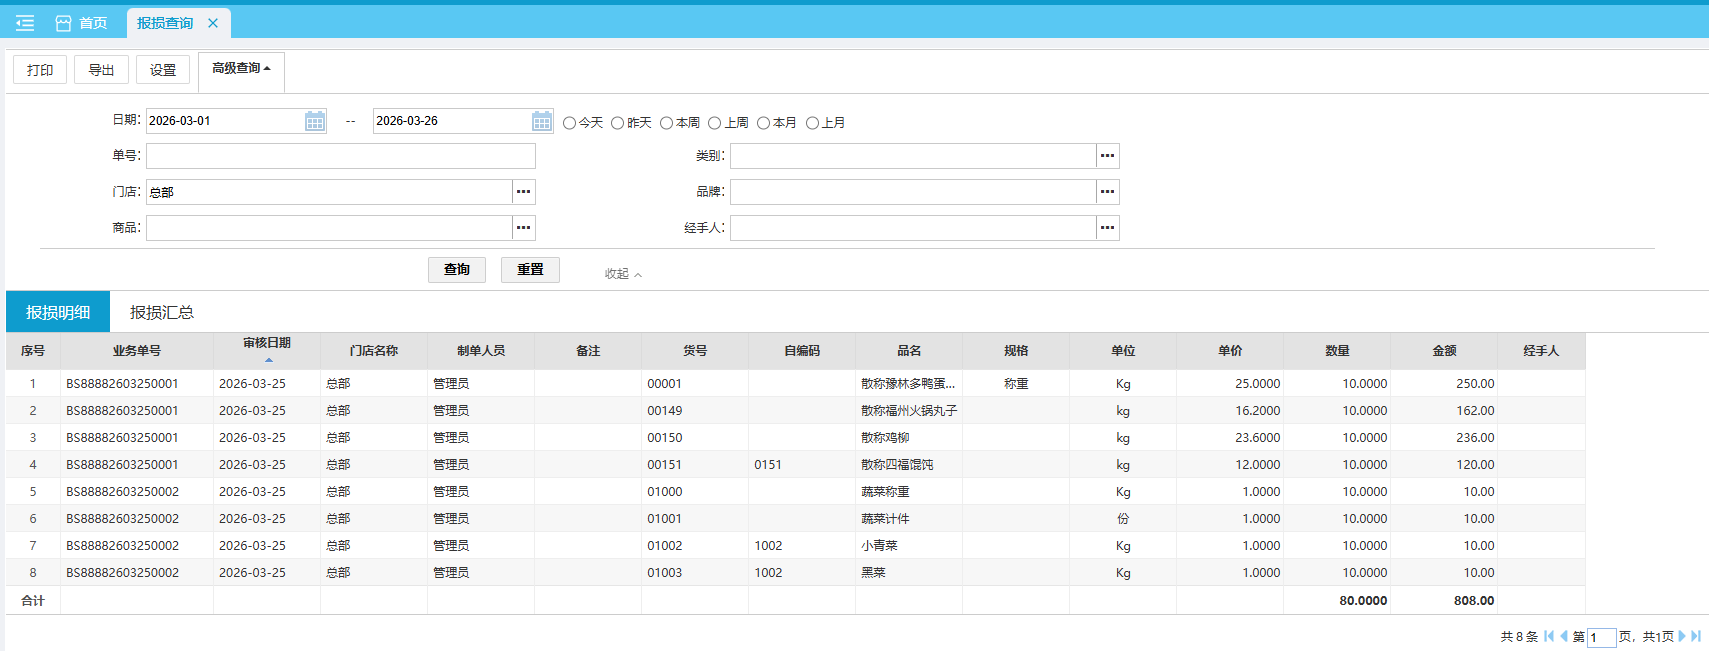
Task: Select the 上月 radio option
Action: click(x=813, y=123)
